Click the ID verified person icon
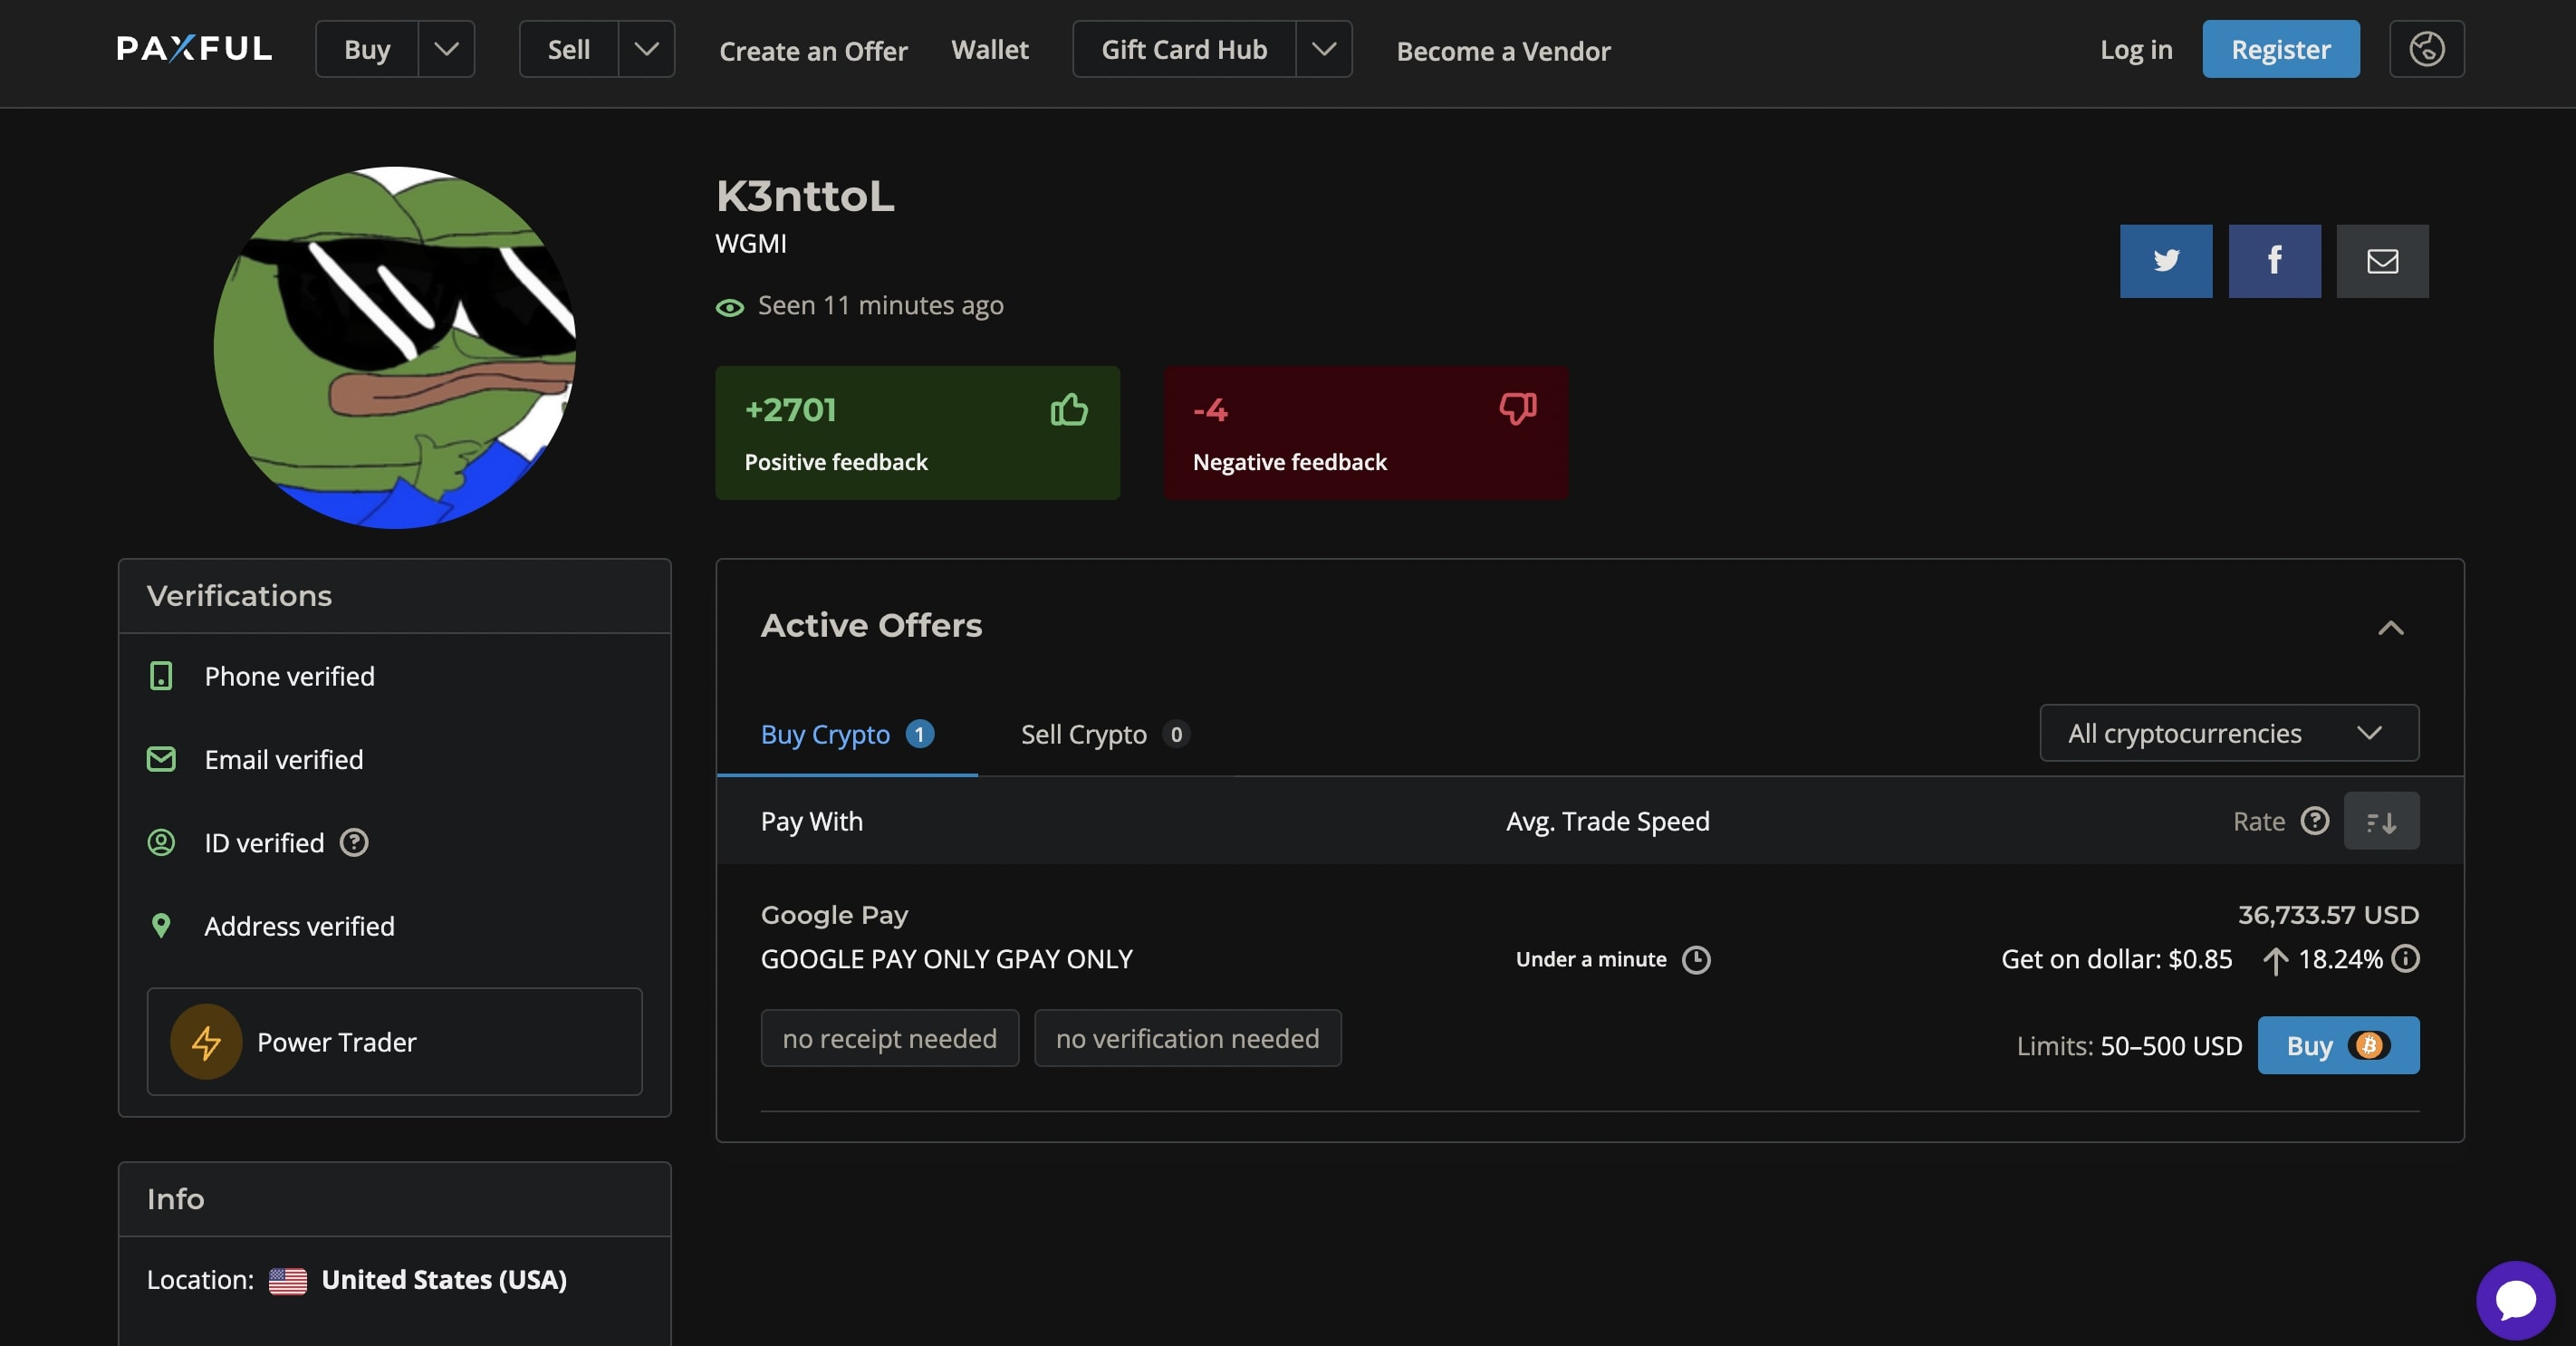Image resolution: width=2576 pixels, height=1346 pixels. pyautogui.click(x=161, y=843)
